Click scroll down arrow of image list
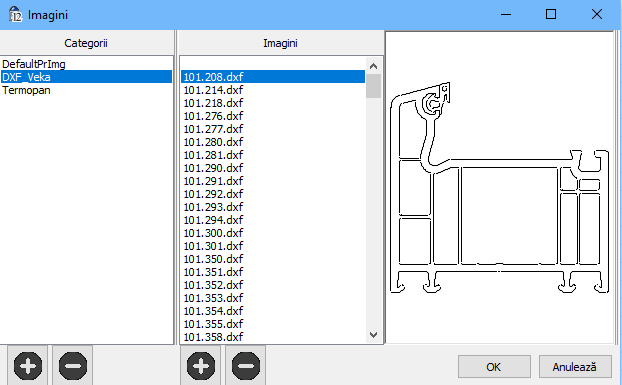Viewport: 622px width, 385px height. [373, 335]
